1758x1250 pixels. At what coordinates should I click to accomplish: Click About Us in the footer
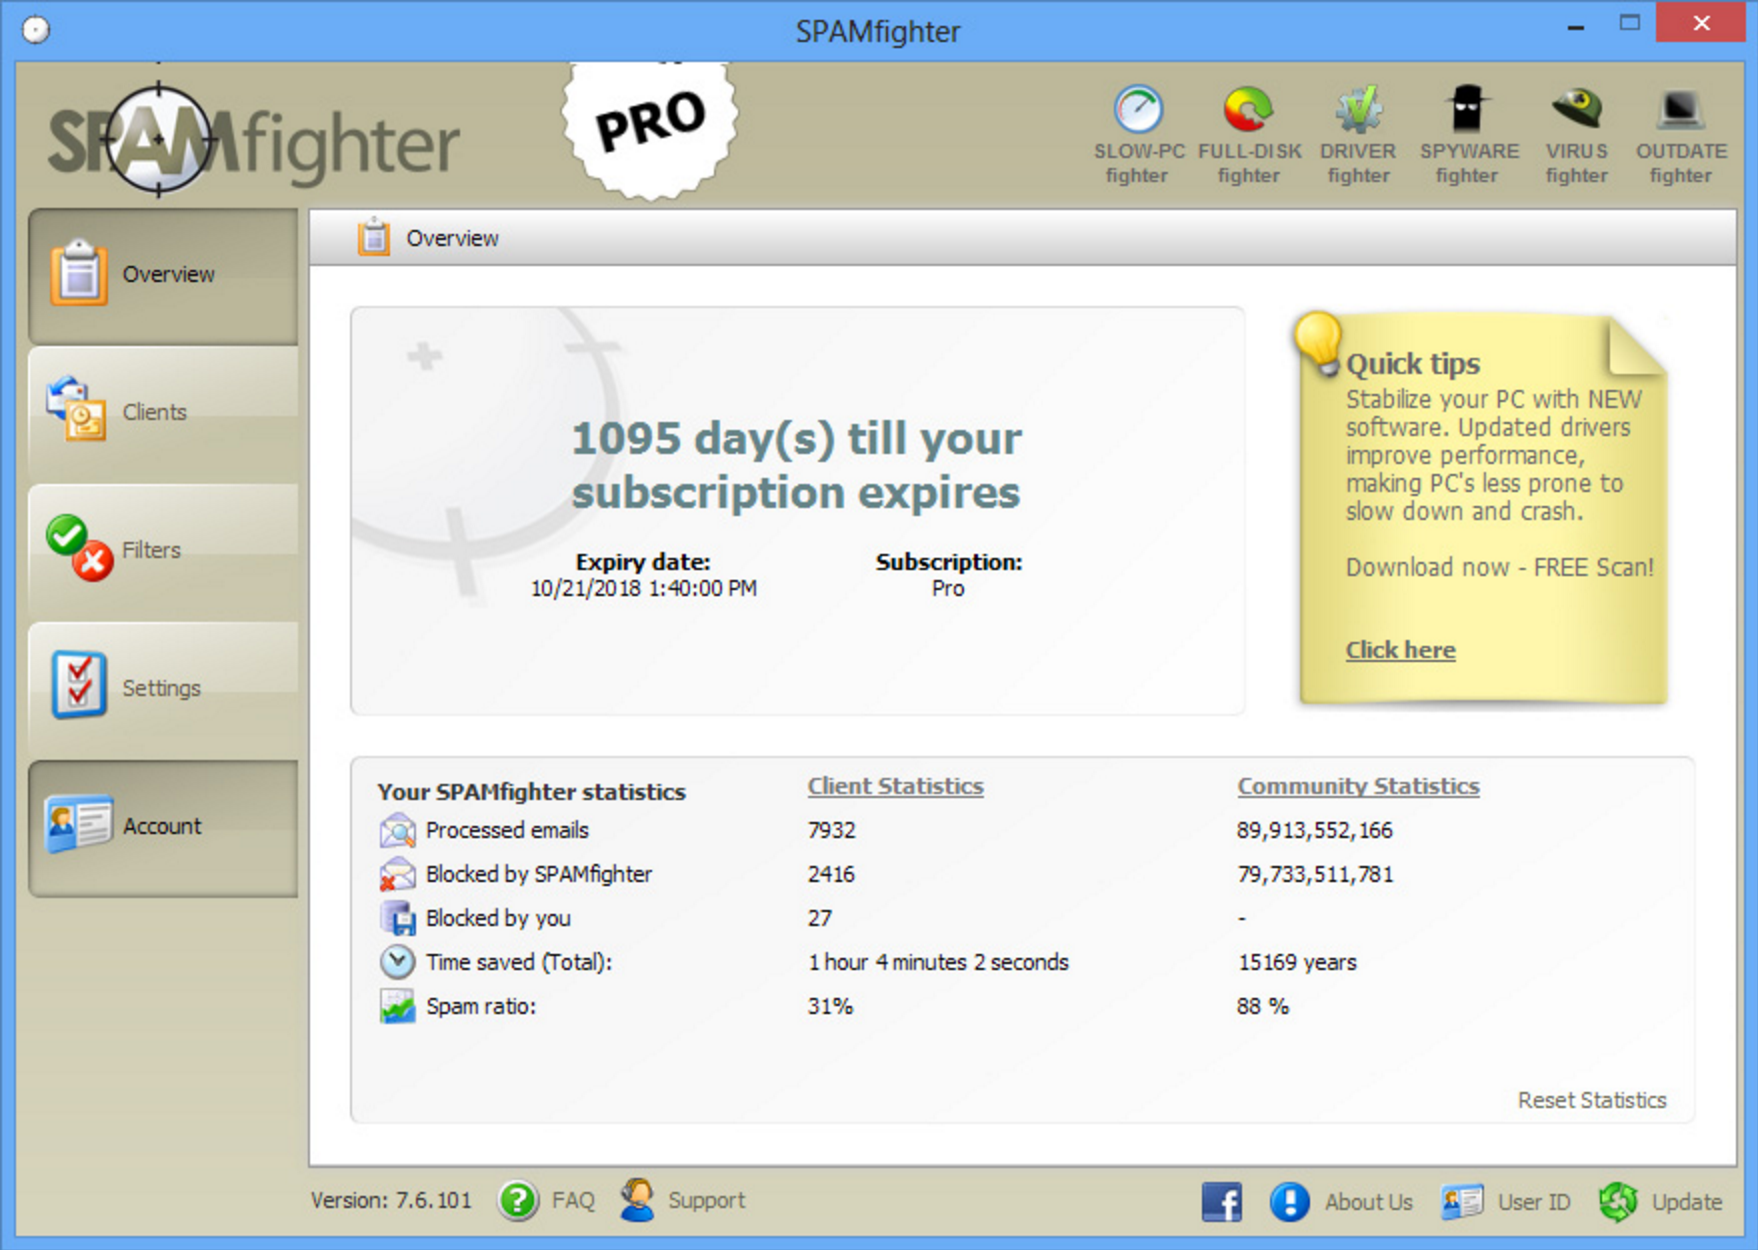[1367, 1202]
